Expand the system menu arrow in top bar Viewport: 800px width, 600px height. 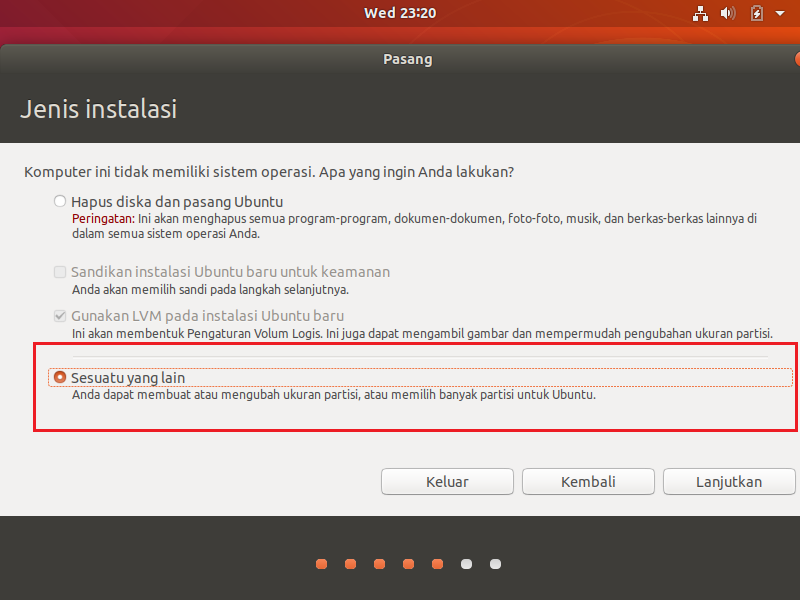[x=780, y=13]
